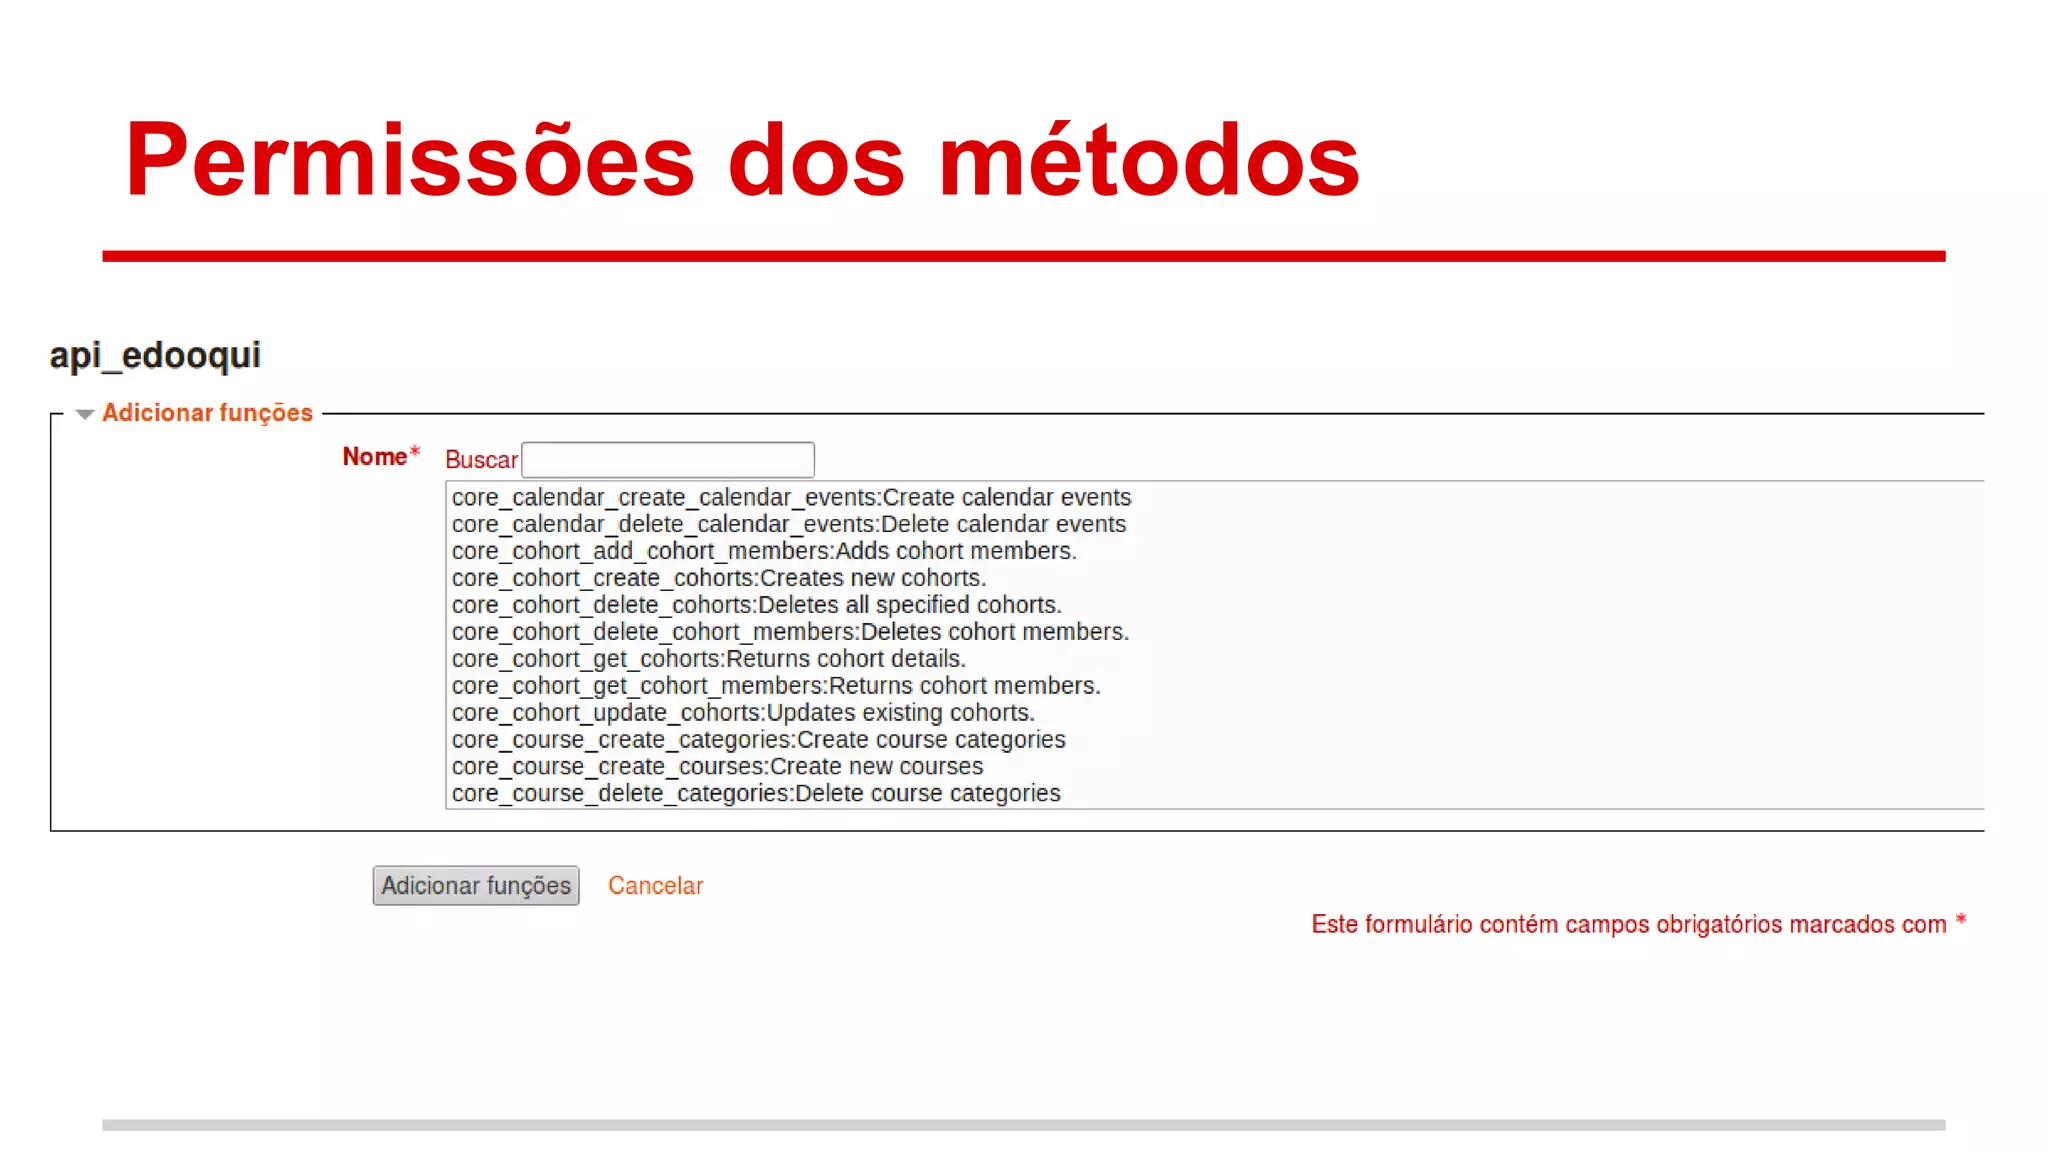Click the Nome field label
The height and width of the screenshot is (1152, 2048).
(375, 457)
